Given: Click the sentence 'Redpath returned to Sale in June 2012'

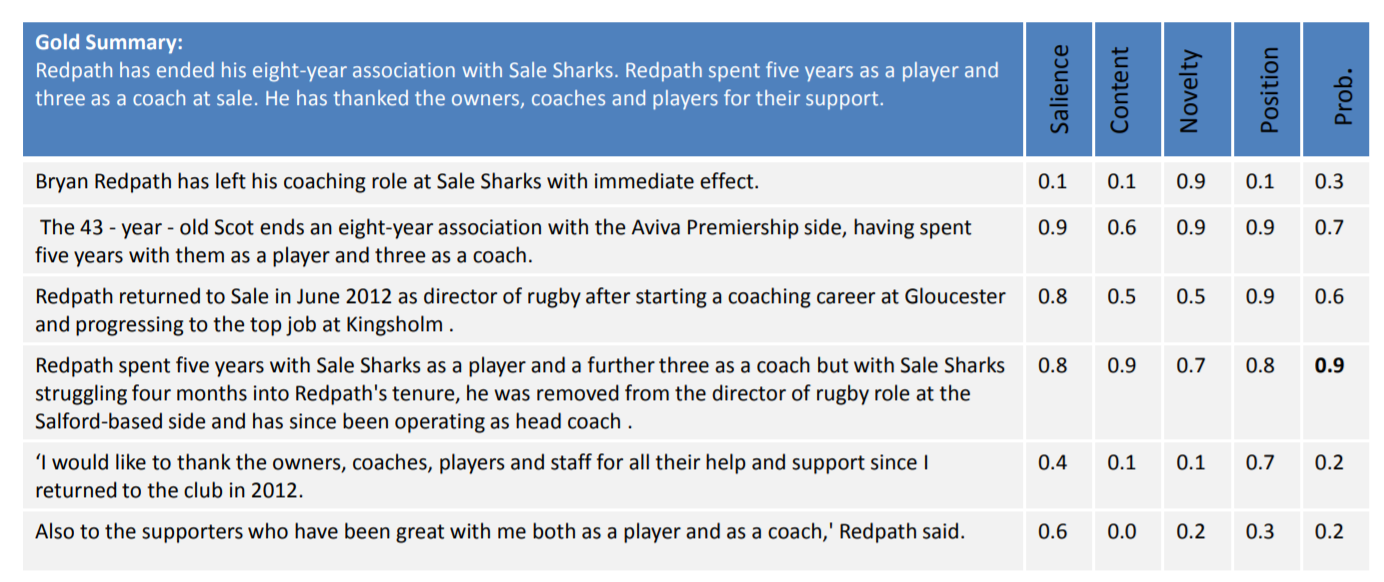Looking at the screenshot, I should click(520, 310).
